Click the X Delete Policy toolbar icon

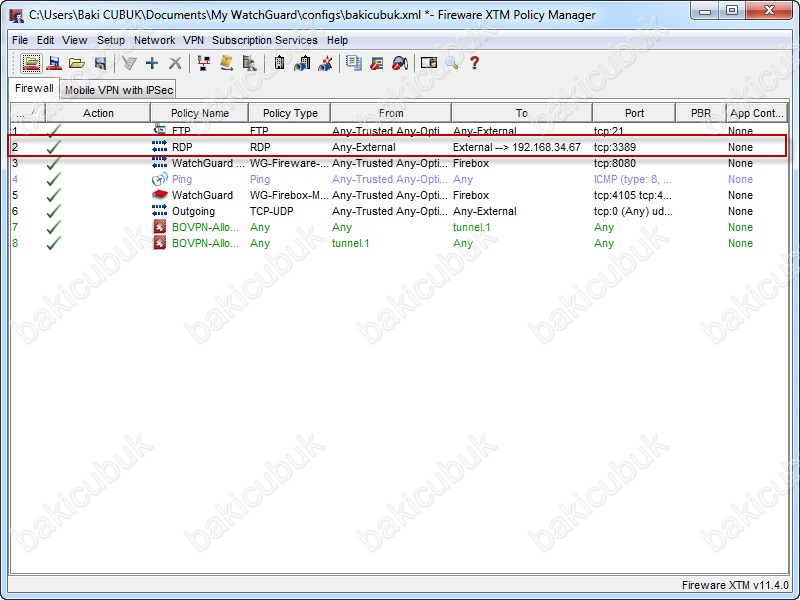click(175, 63)
